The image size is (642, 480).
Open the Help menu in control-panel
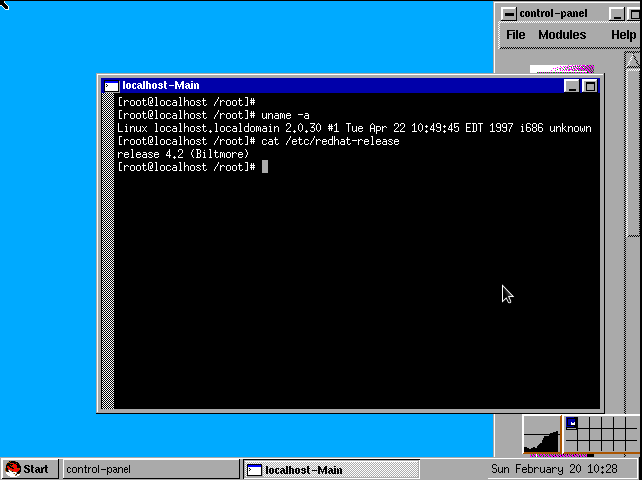coord(623,35)
